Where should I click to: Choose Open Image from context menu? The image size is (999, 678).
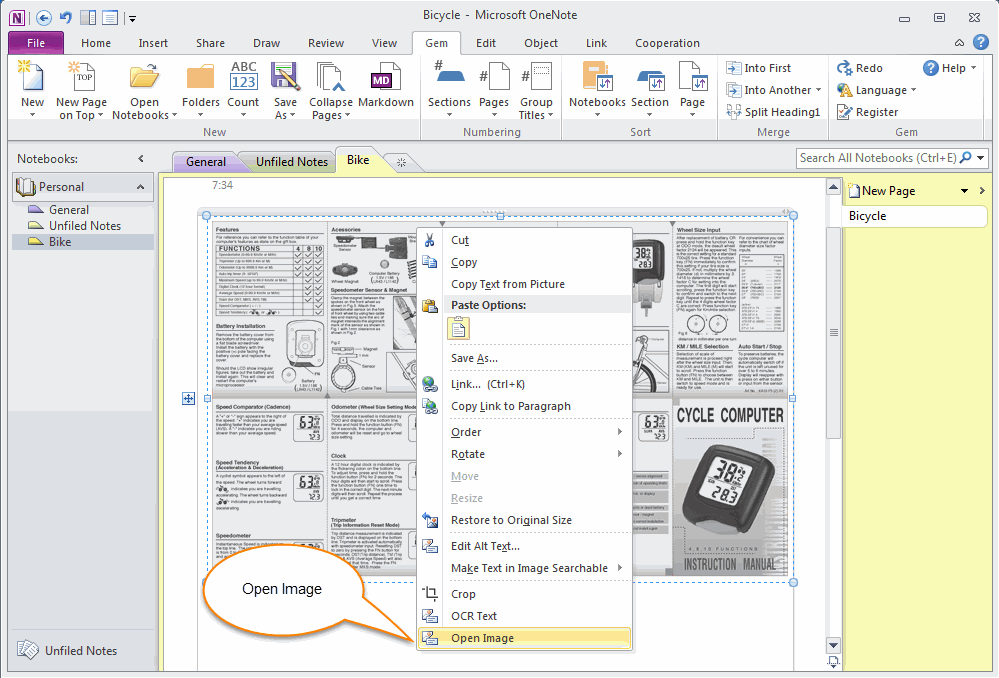click(x=524, y=638)
